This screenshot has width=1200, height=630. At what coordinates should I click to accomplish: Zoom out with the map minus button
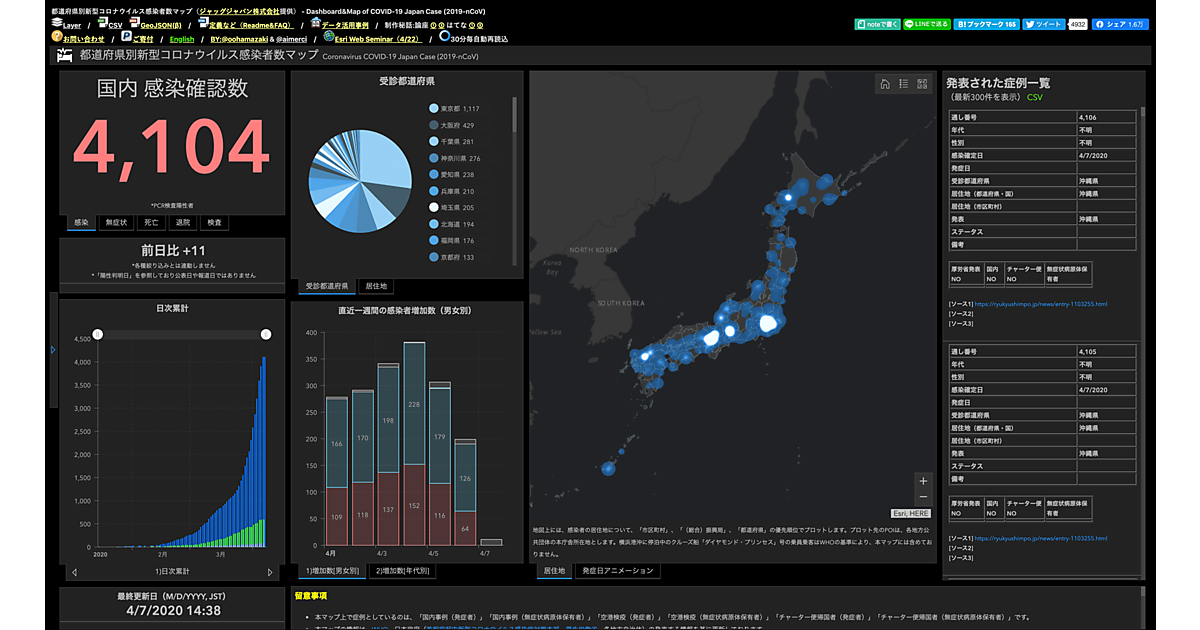tap(922, 497)
